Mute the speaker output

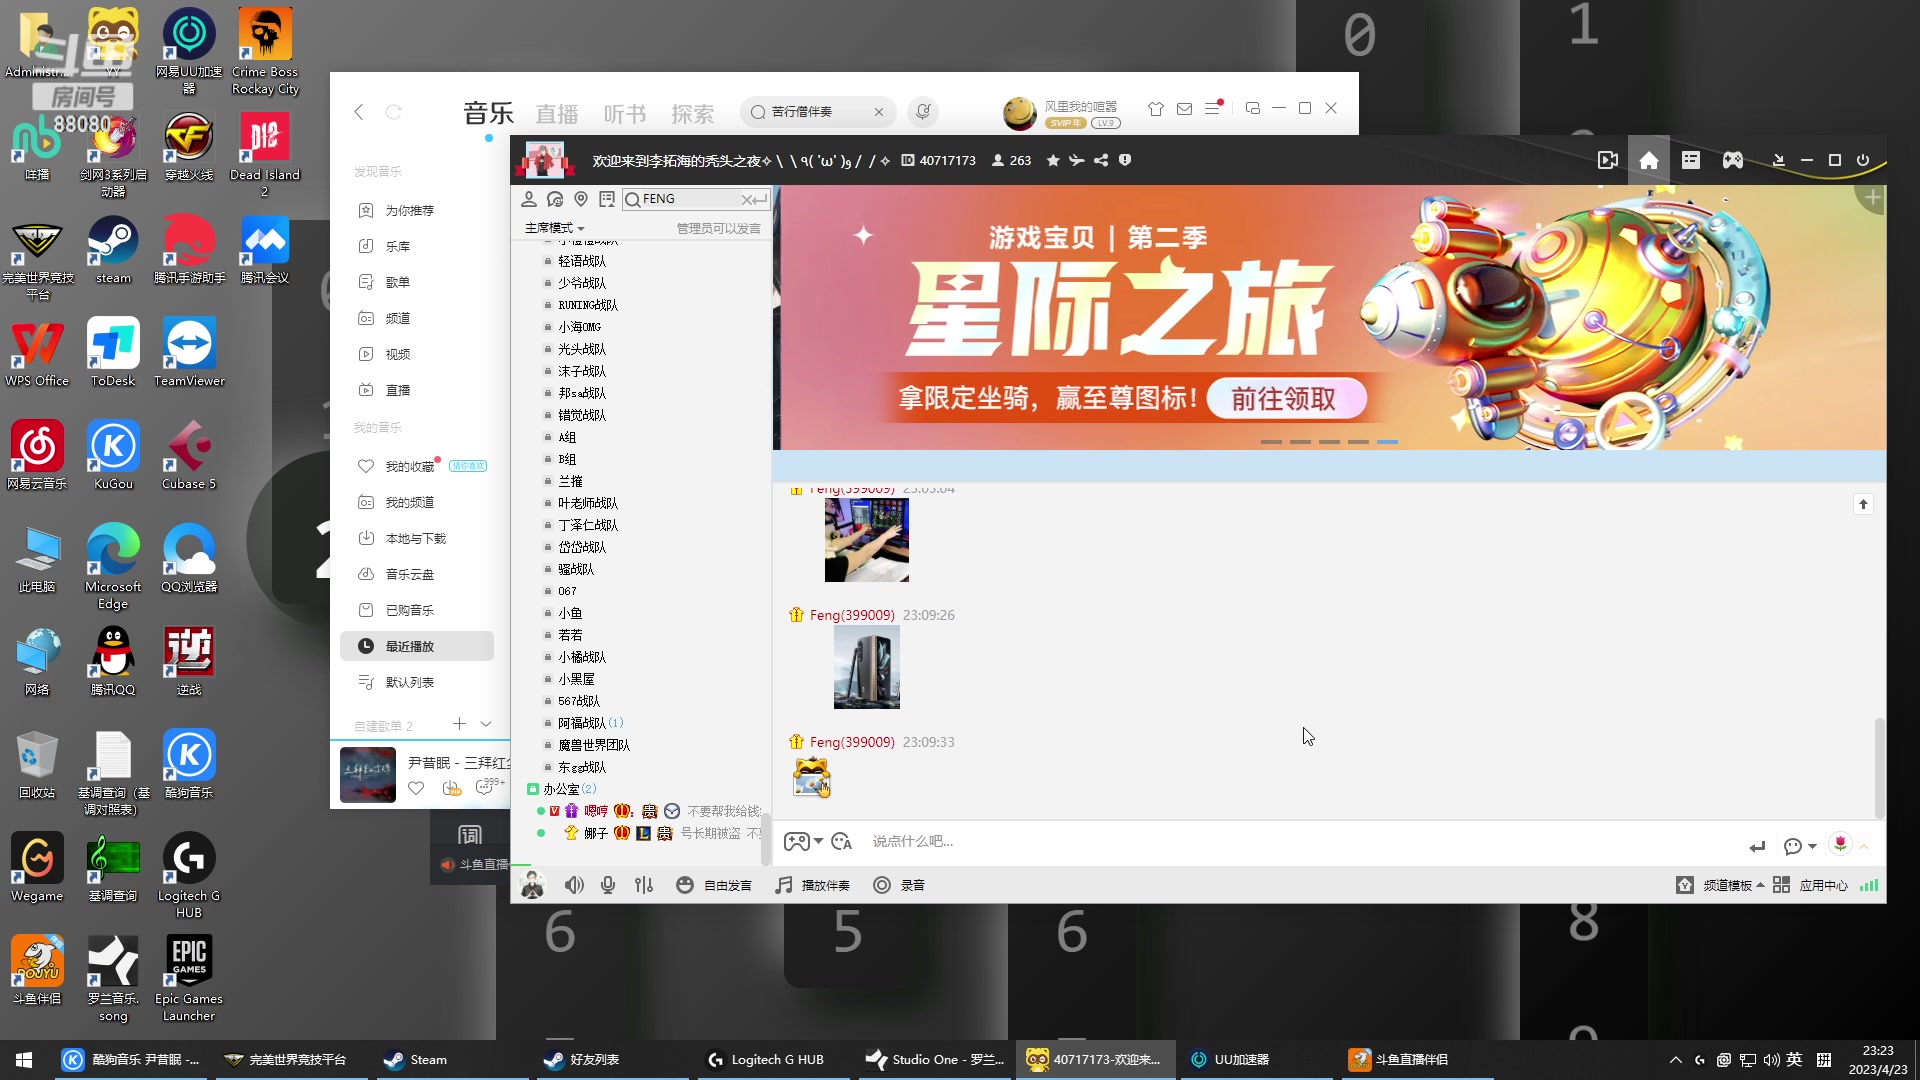point(573,884)
